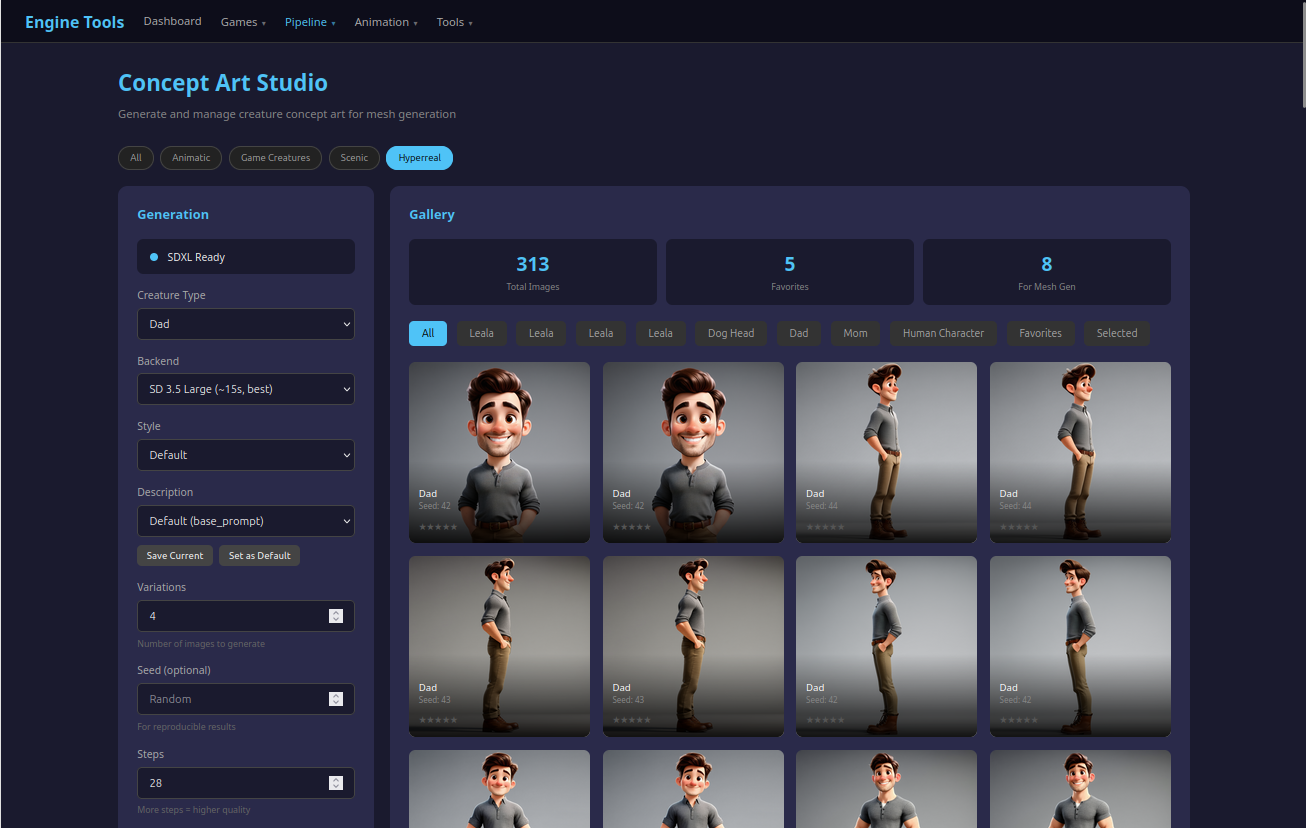Screen dimensions: 1306x828
Task: Click the Variations field spinner arrows
Action: coord(336,616)
